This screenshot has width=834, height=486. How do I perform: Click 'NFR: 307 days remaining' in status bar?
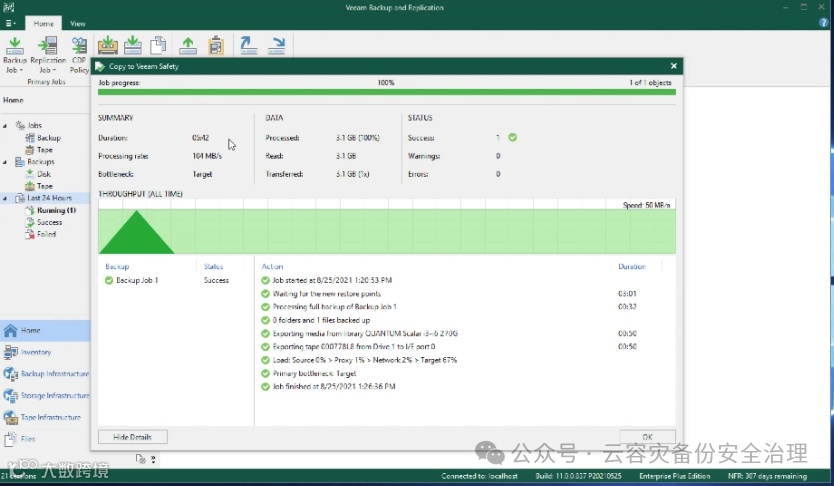tap(767, 476)
